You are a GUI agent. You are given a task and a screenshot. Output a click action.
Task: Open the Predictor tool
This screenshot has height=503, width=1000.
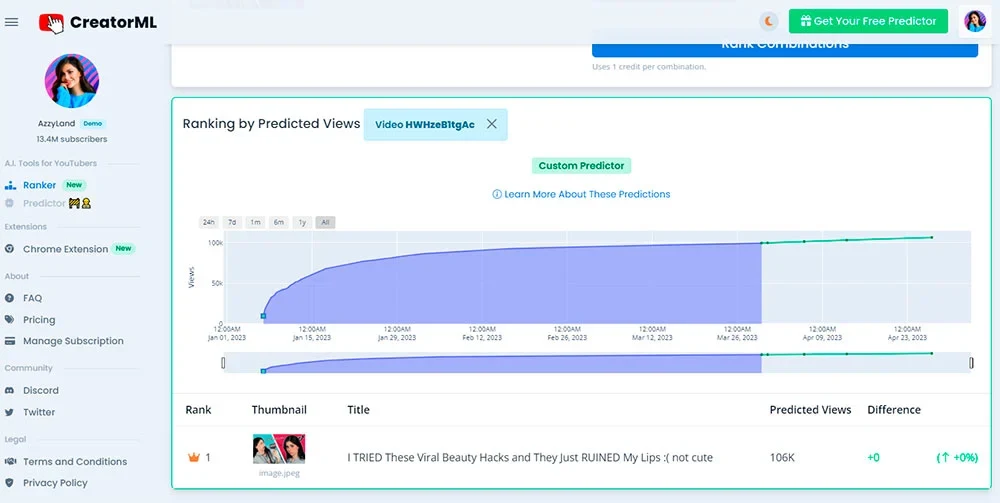click(x=44, y=203)
